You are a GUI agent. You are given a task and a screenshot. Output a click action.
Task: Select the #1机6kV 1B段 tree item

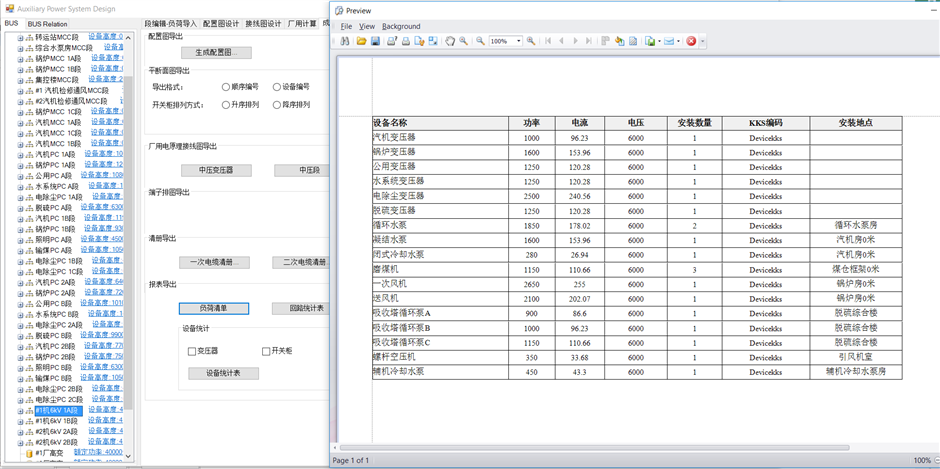tap(56, 421)
